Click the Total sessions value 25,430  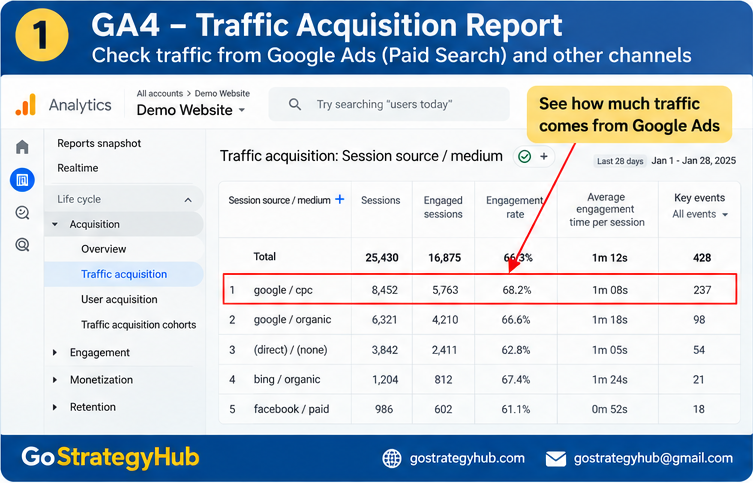(382, 258)
